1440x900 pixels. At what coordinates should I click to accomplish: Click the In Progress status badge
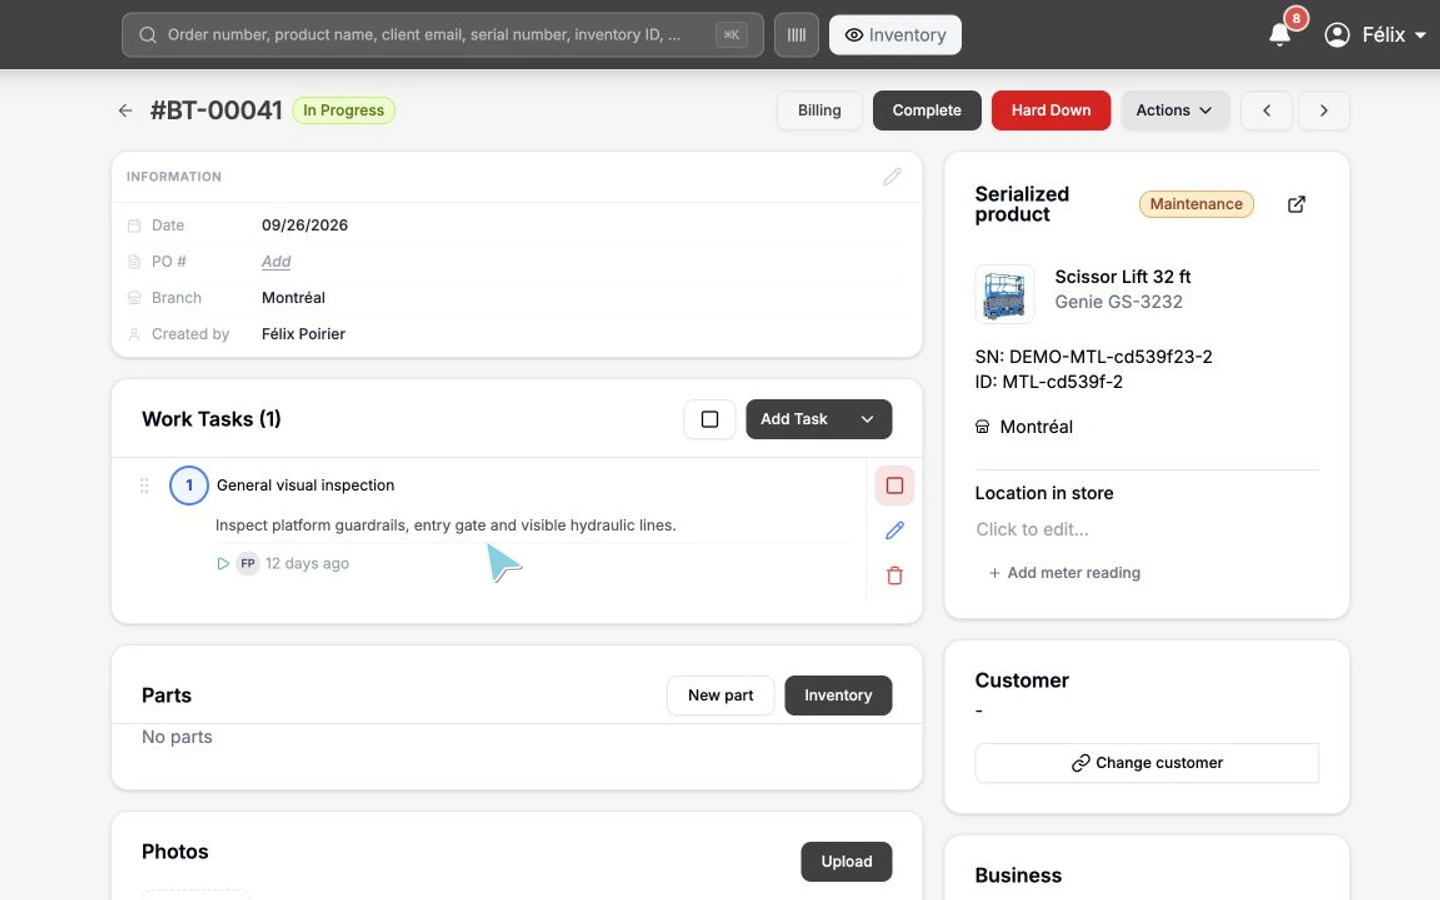(344, 110)
